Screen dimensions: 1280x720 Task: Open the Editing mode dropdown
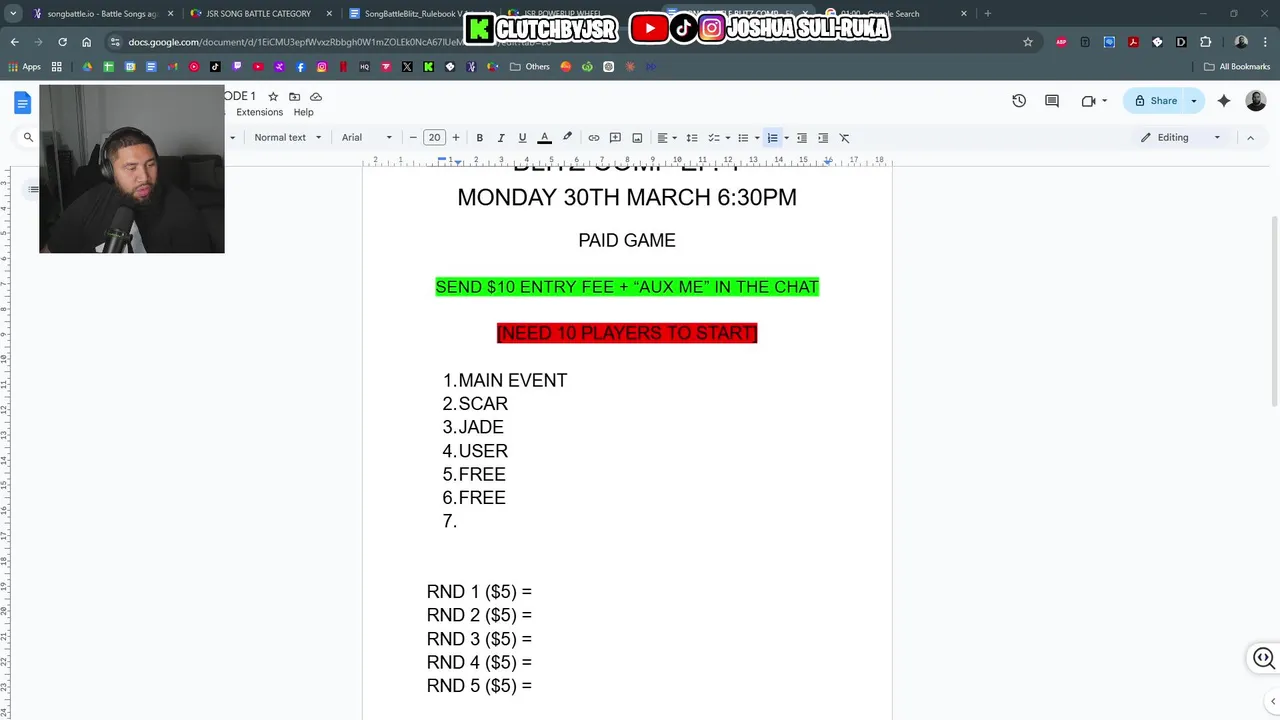pyautogui.click(x=1181, y=138)
